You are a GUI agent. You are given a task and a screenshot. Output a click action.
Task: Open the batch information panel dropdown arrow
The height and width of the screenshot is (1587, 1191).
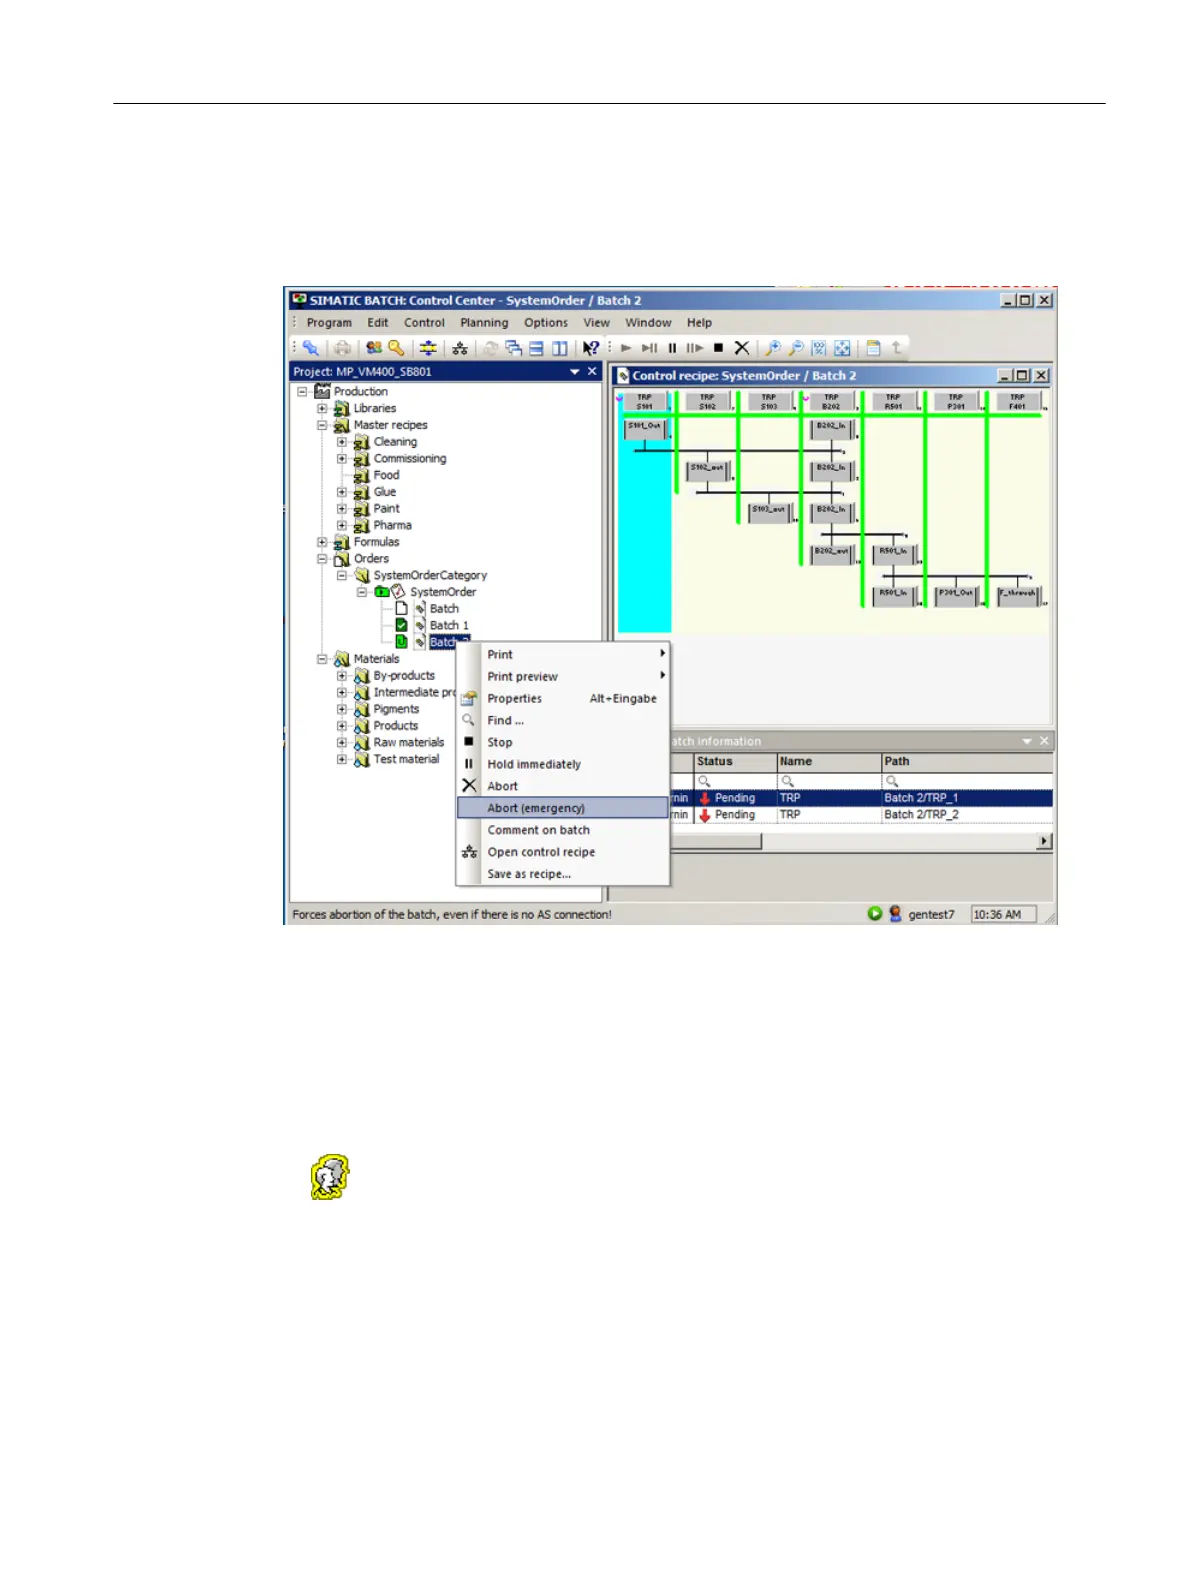click(x=1027, y=742)
